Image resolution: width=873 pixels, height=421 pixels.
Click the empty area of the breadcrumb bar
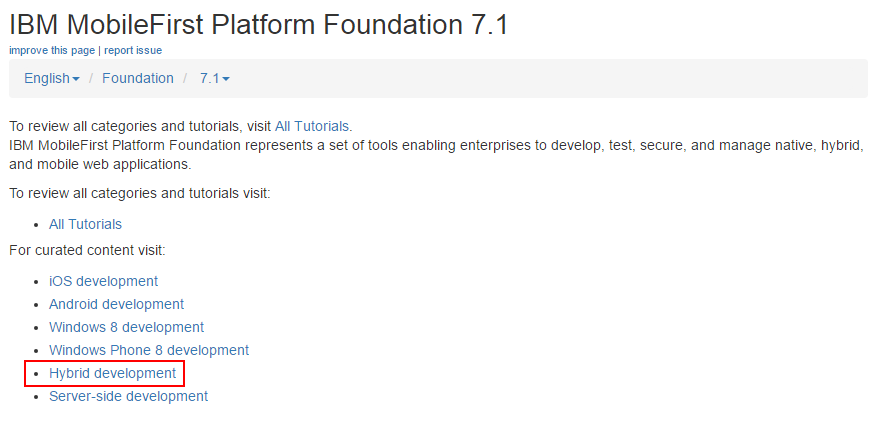[x=550, y=78]
